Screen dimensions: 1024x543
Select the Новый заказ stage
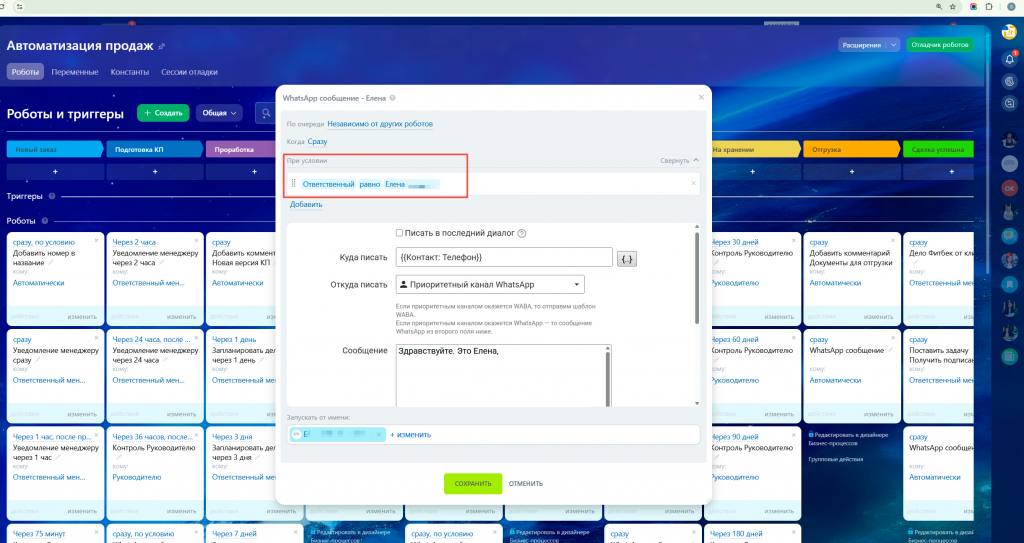tap(55, 150)
